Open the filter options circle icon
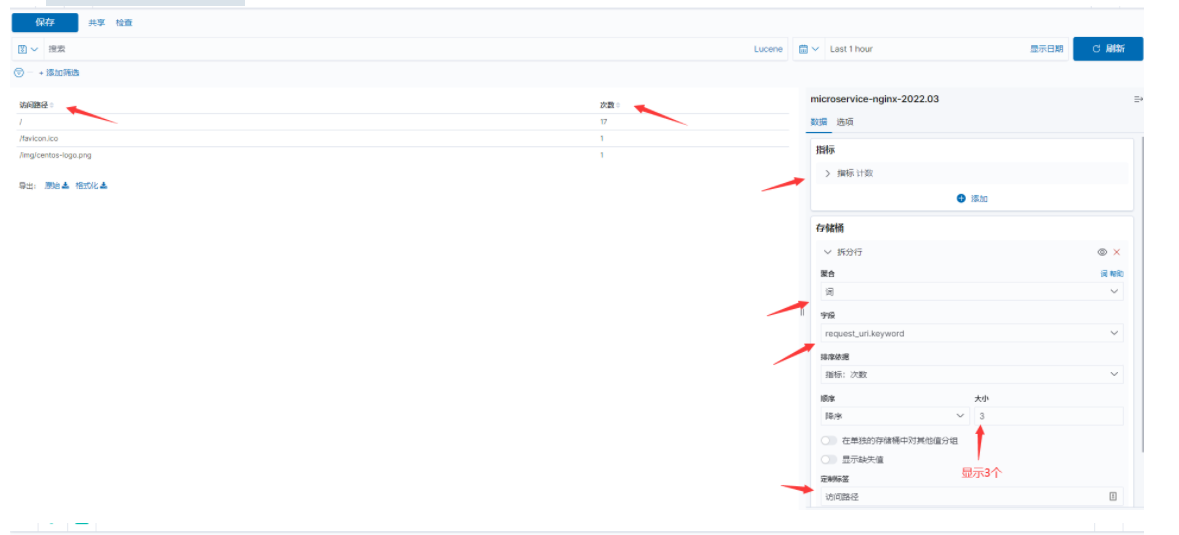The image size is (1179, 535). pos(19,73)
